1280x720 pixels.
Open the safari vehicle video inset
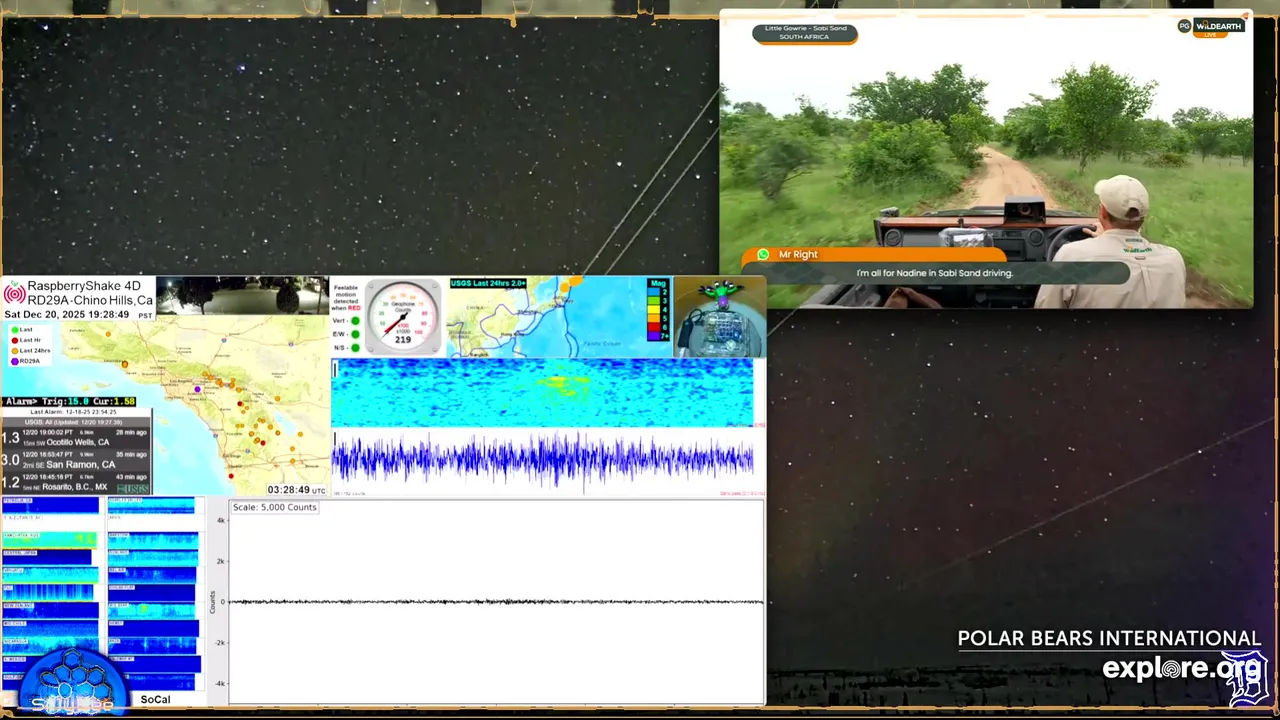(986, 159)
